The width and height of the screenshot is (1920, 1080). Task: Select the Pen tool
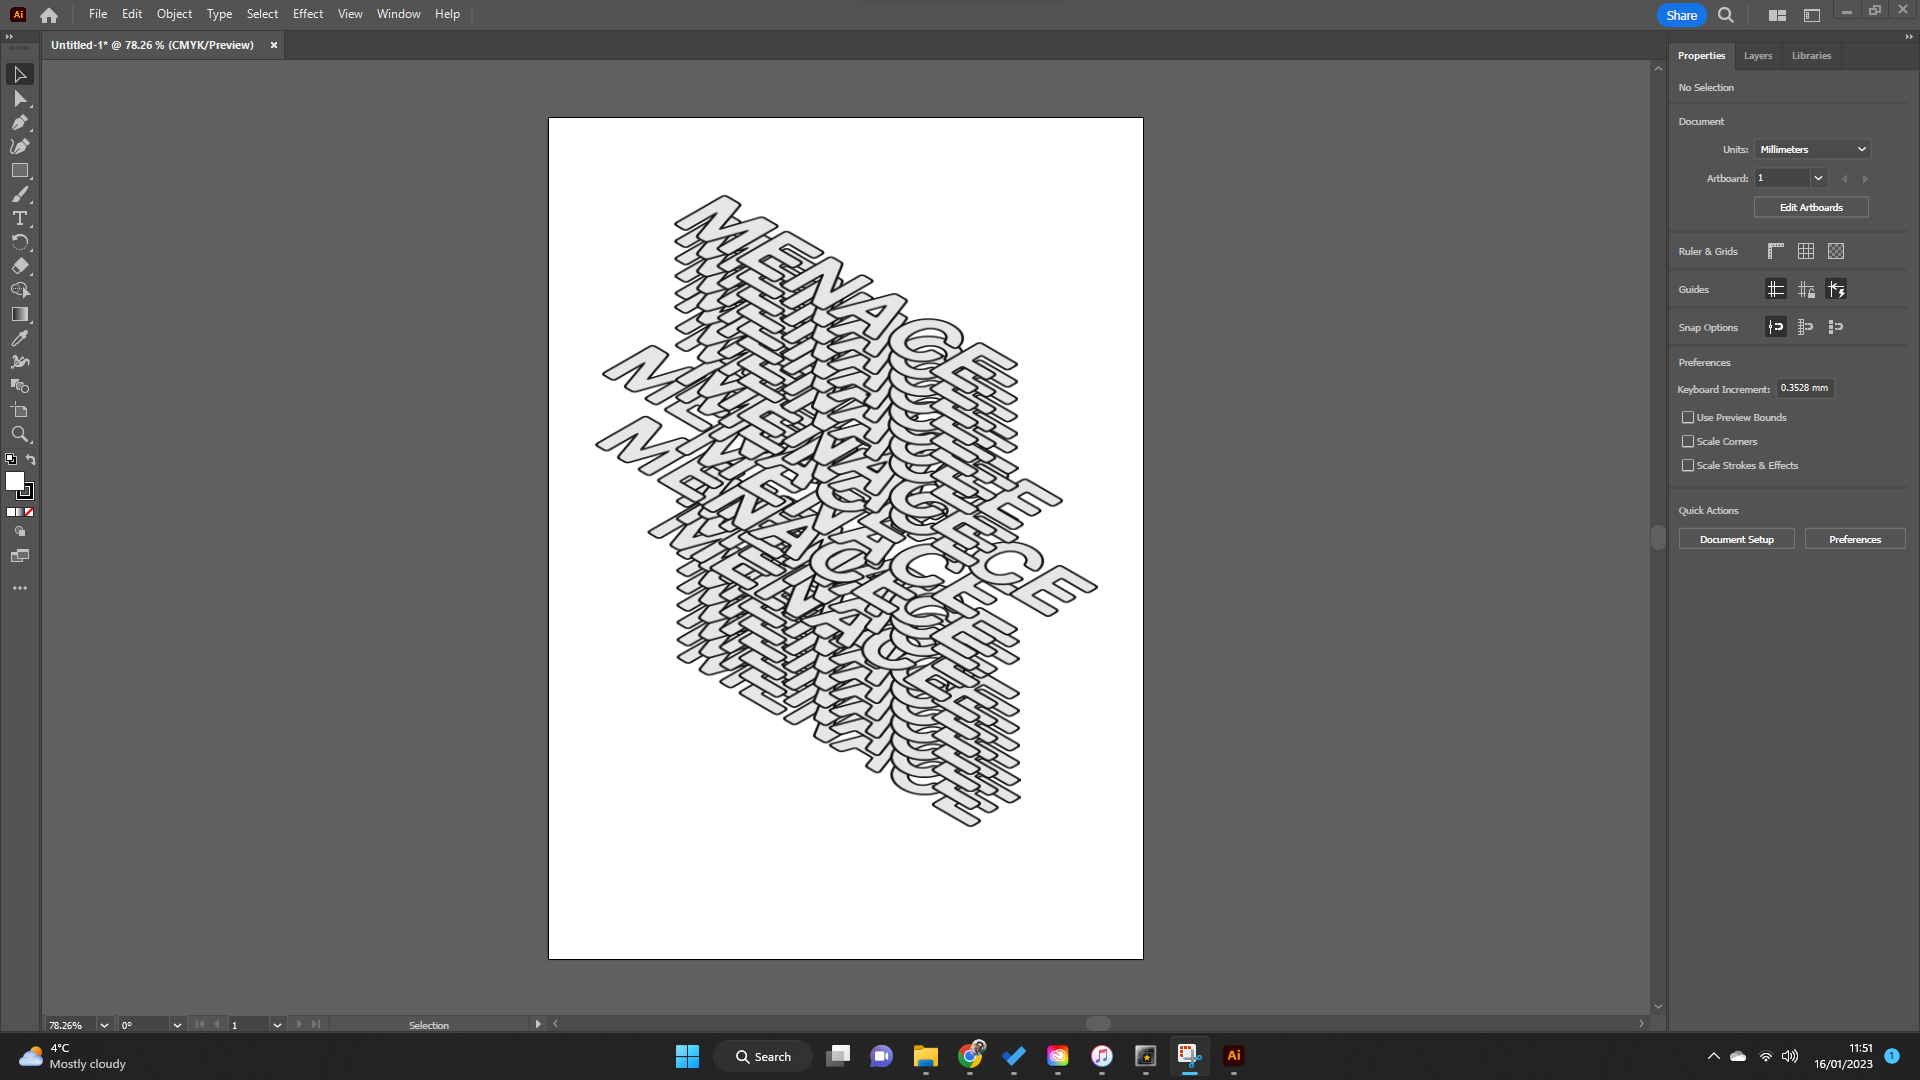(x=20, y=122)
